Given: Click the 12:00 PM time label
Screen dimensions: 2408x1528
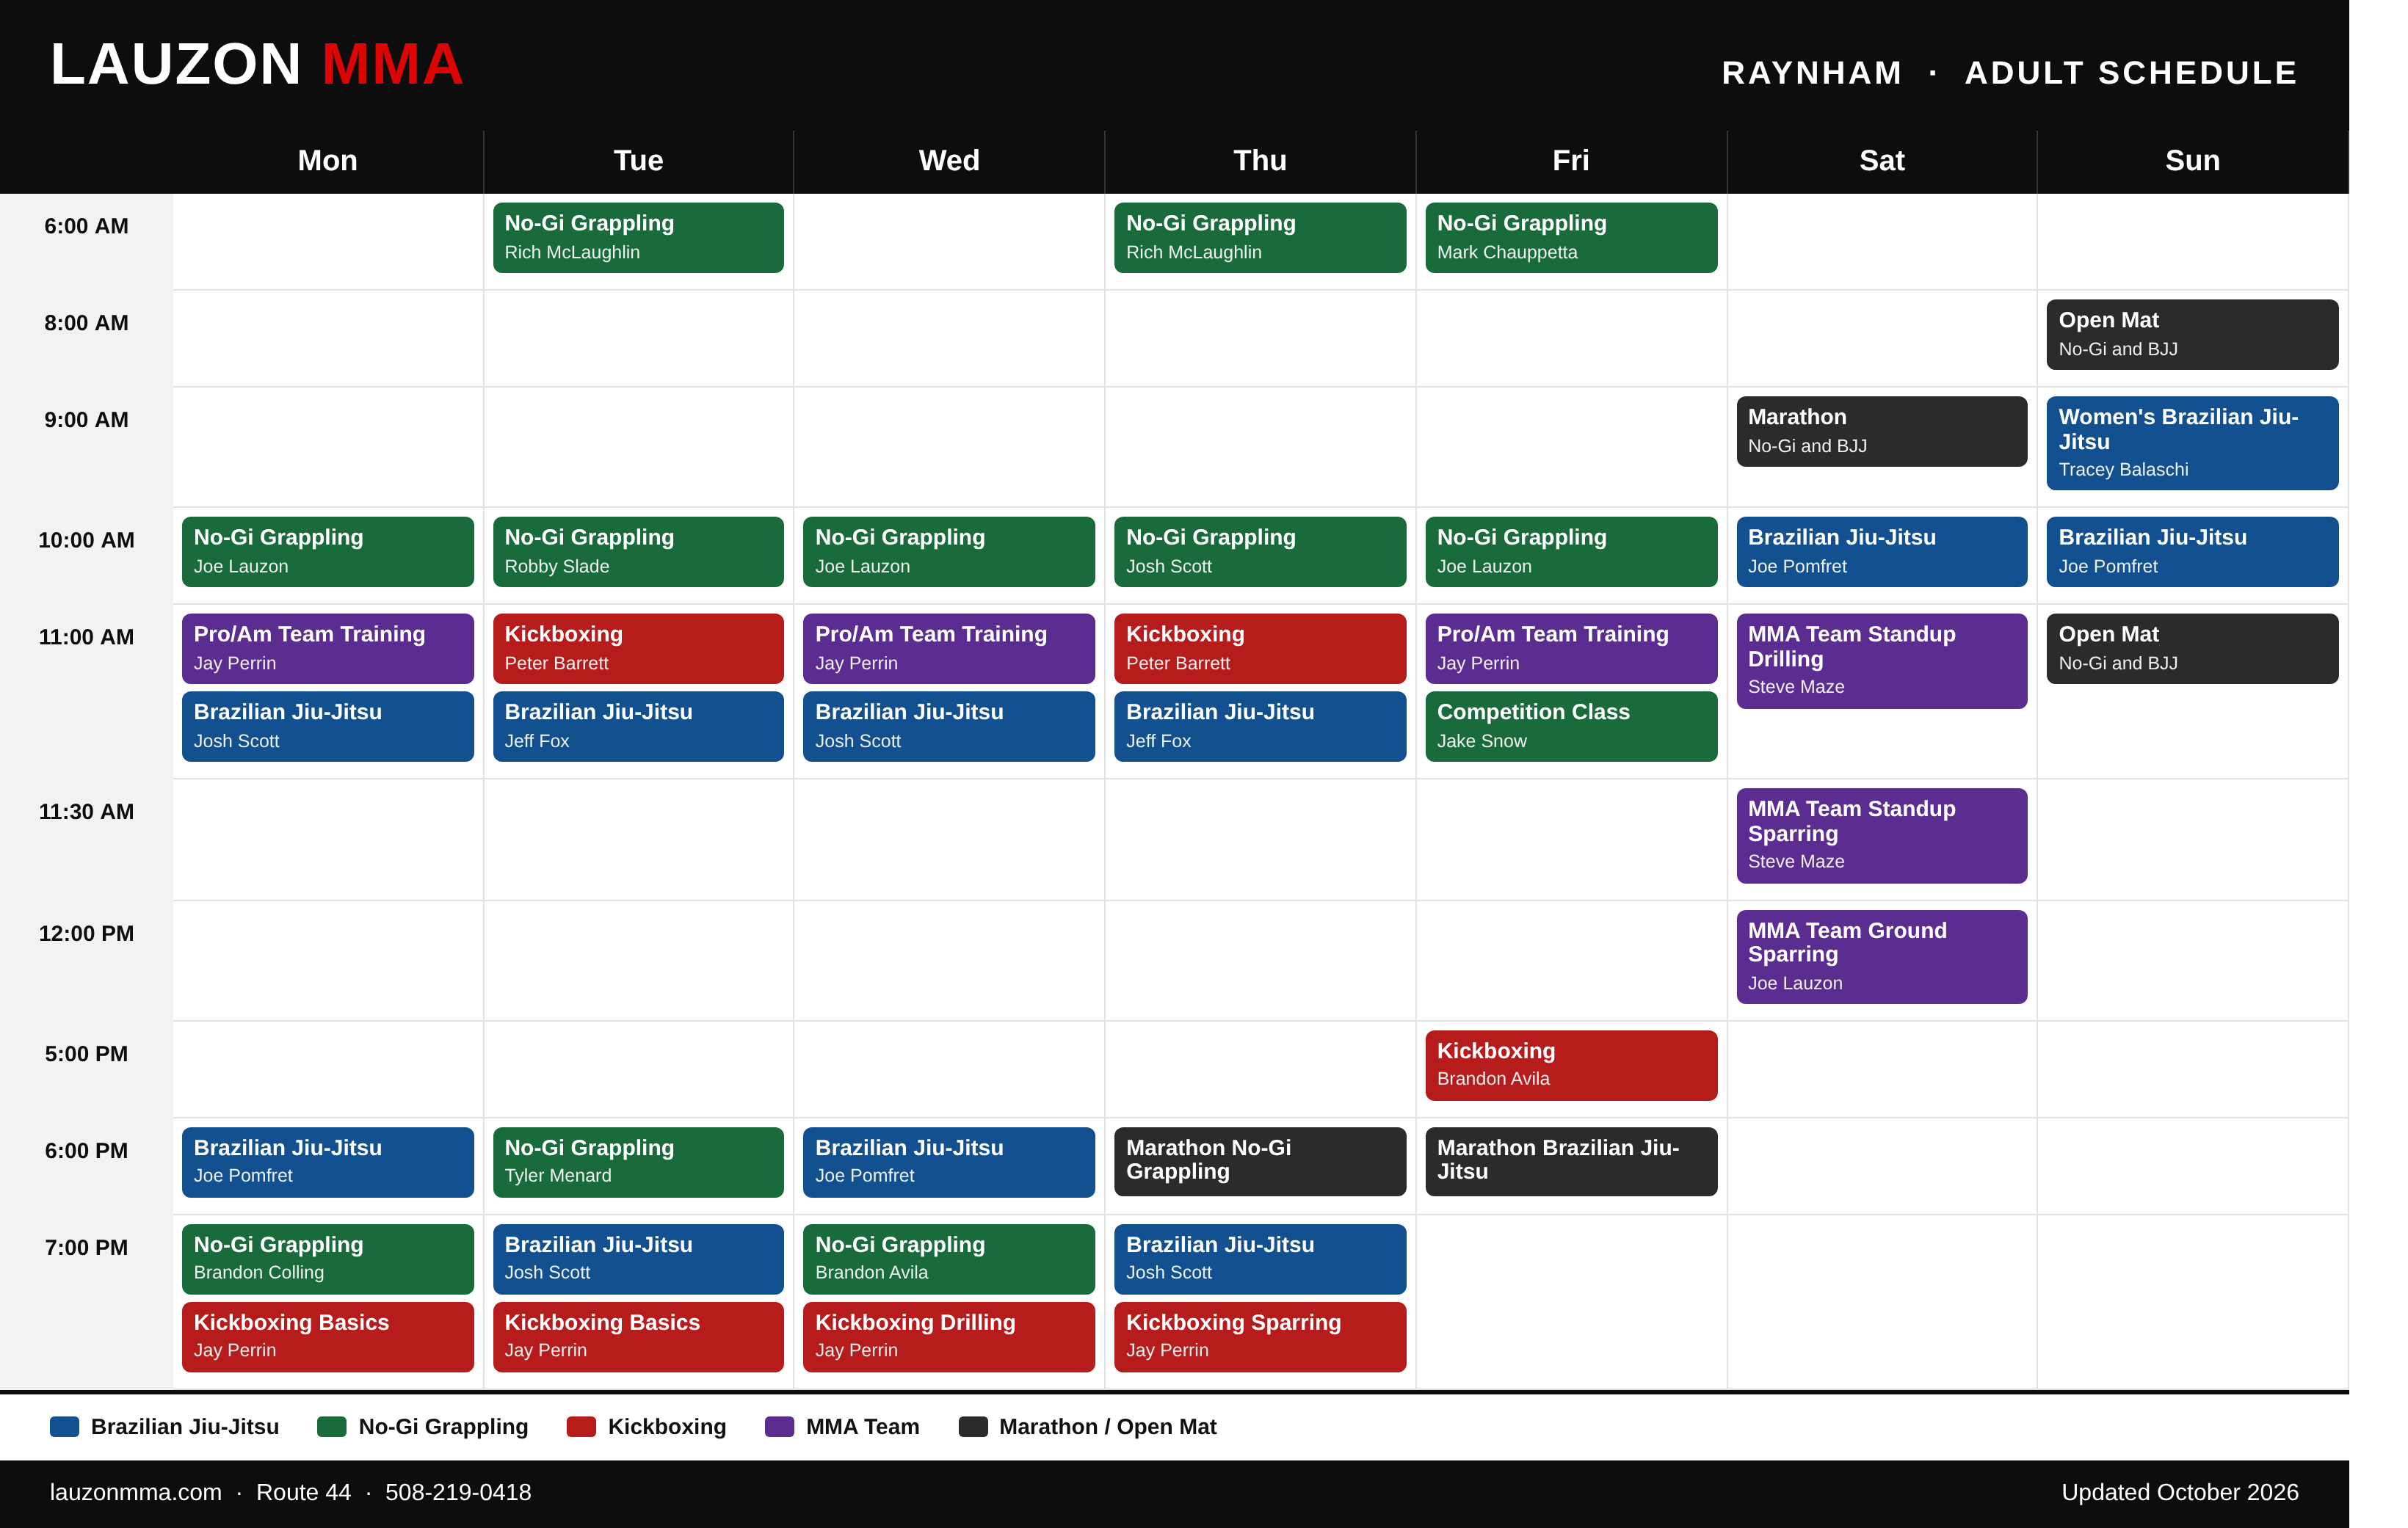Looking at the screenshot, I should 86,933.
